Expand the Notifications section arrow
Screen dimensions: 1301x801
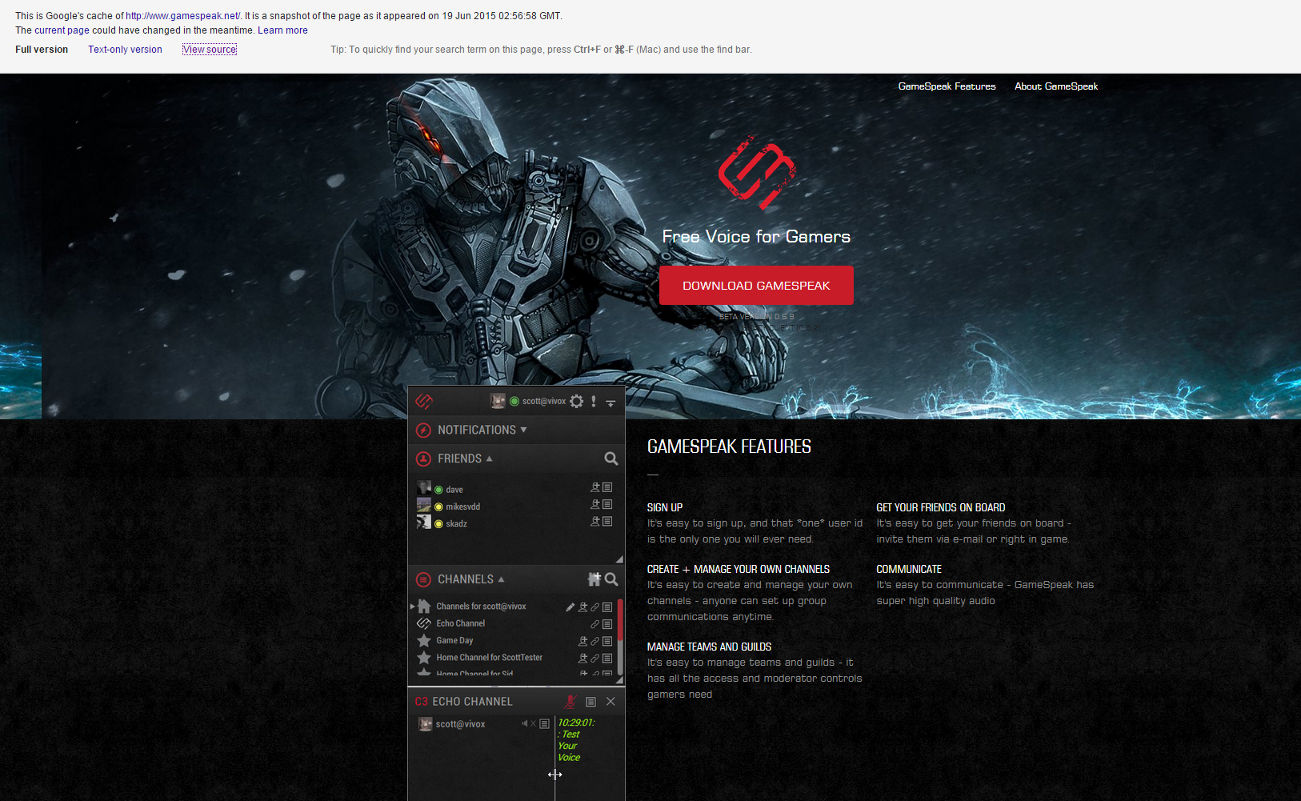(523, 430)
